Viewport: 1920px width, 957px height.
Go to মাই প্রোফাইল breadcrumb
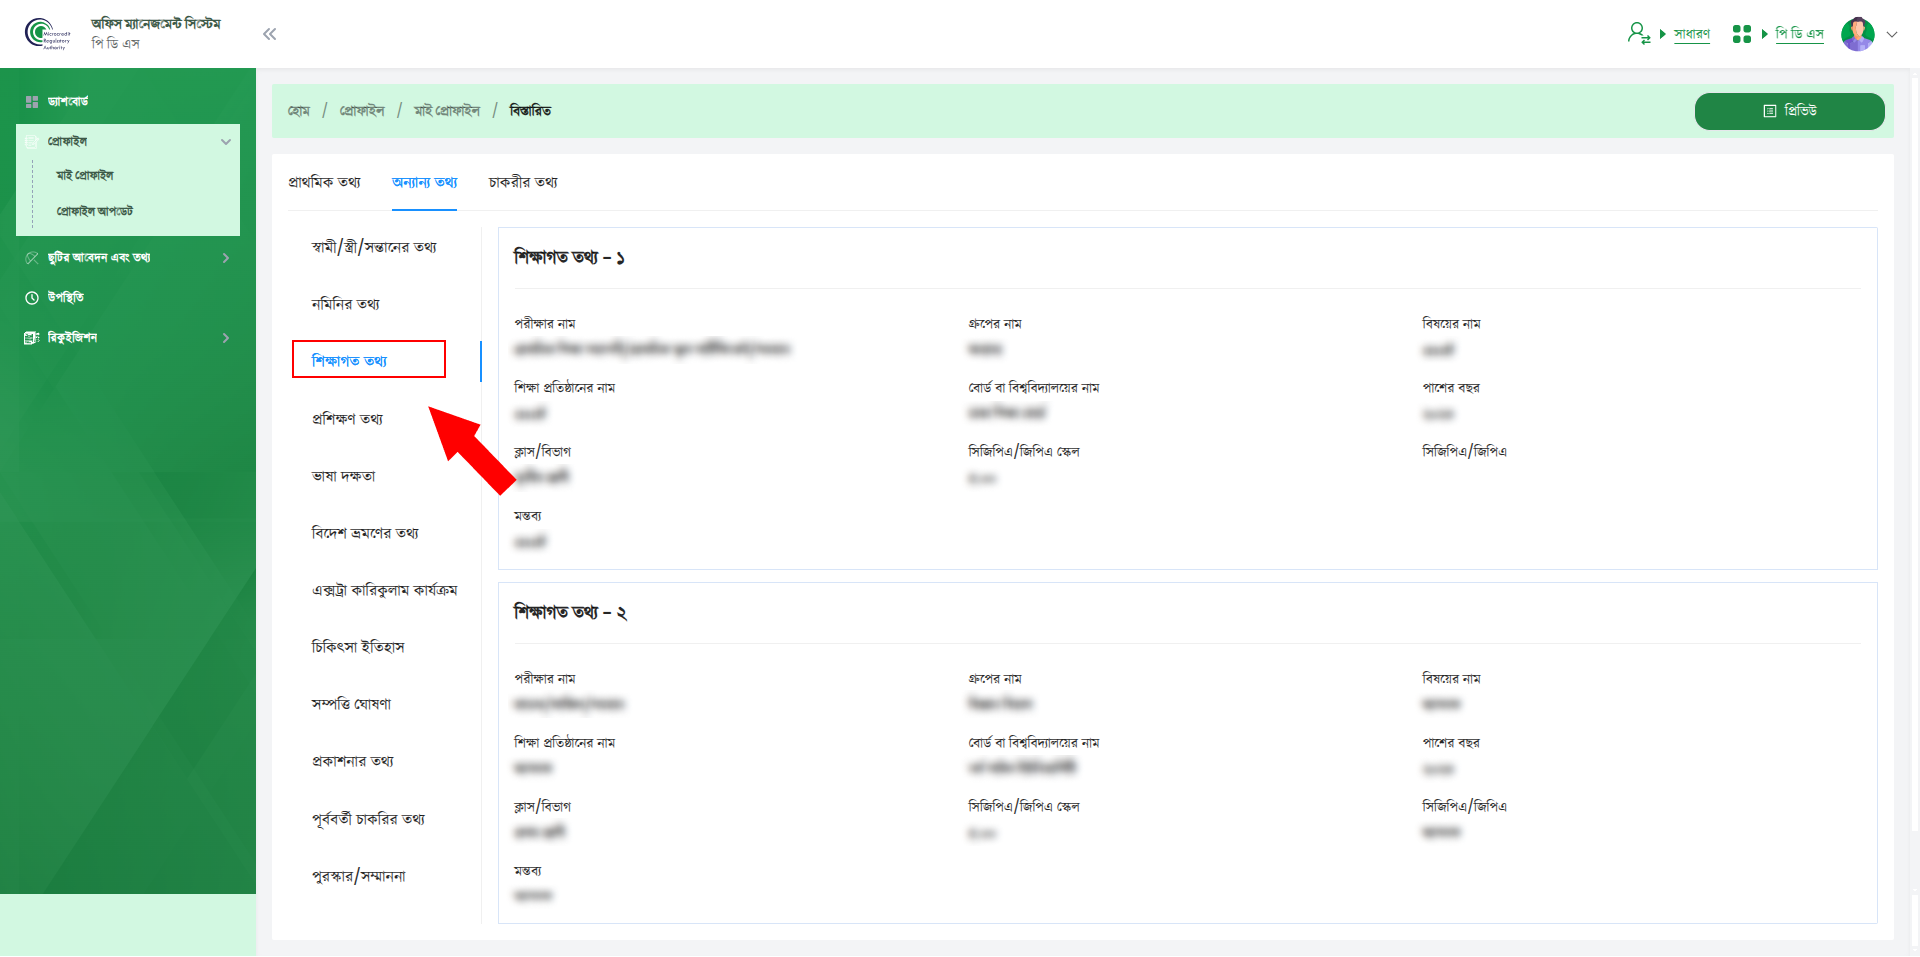(x=447, y=111)
